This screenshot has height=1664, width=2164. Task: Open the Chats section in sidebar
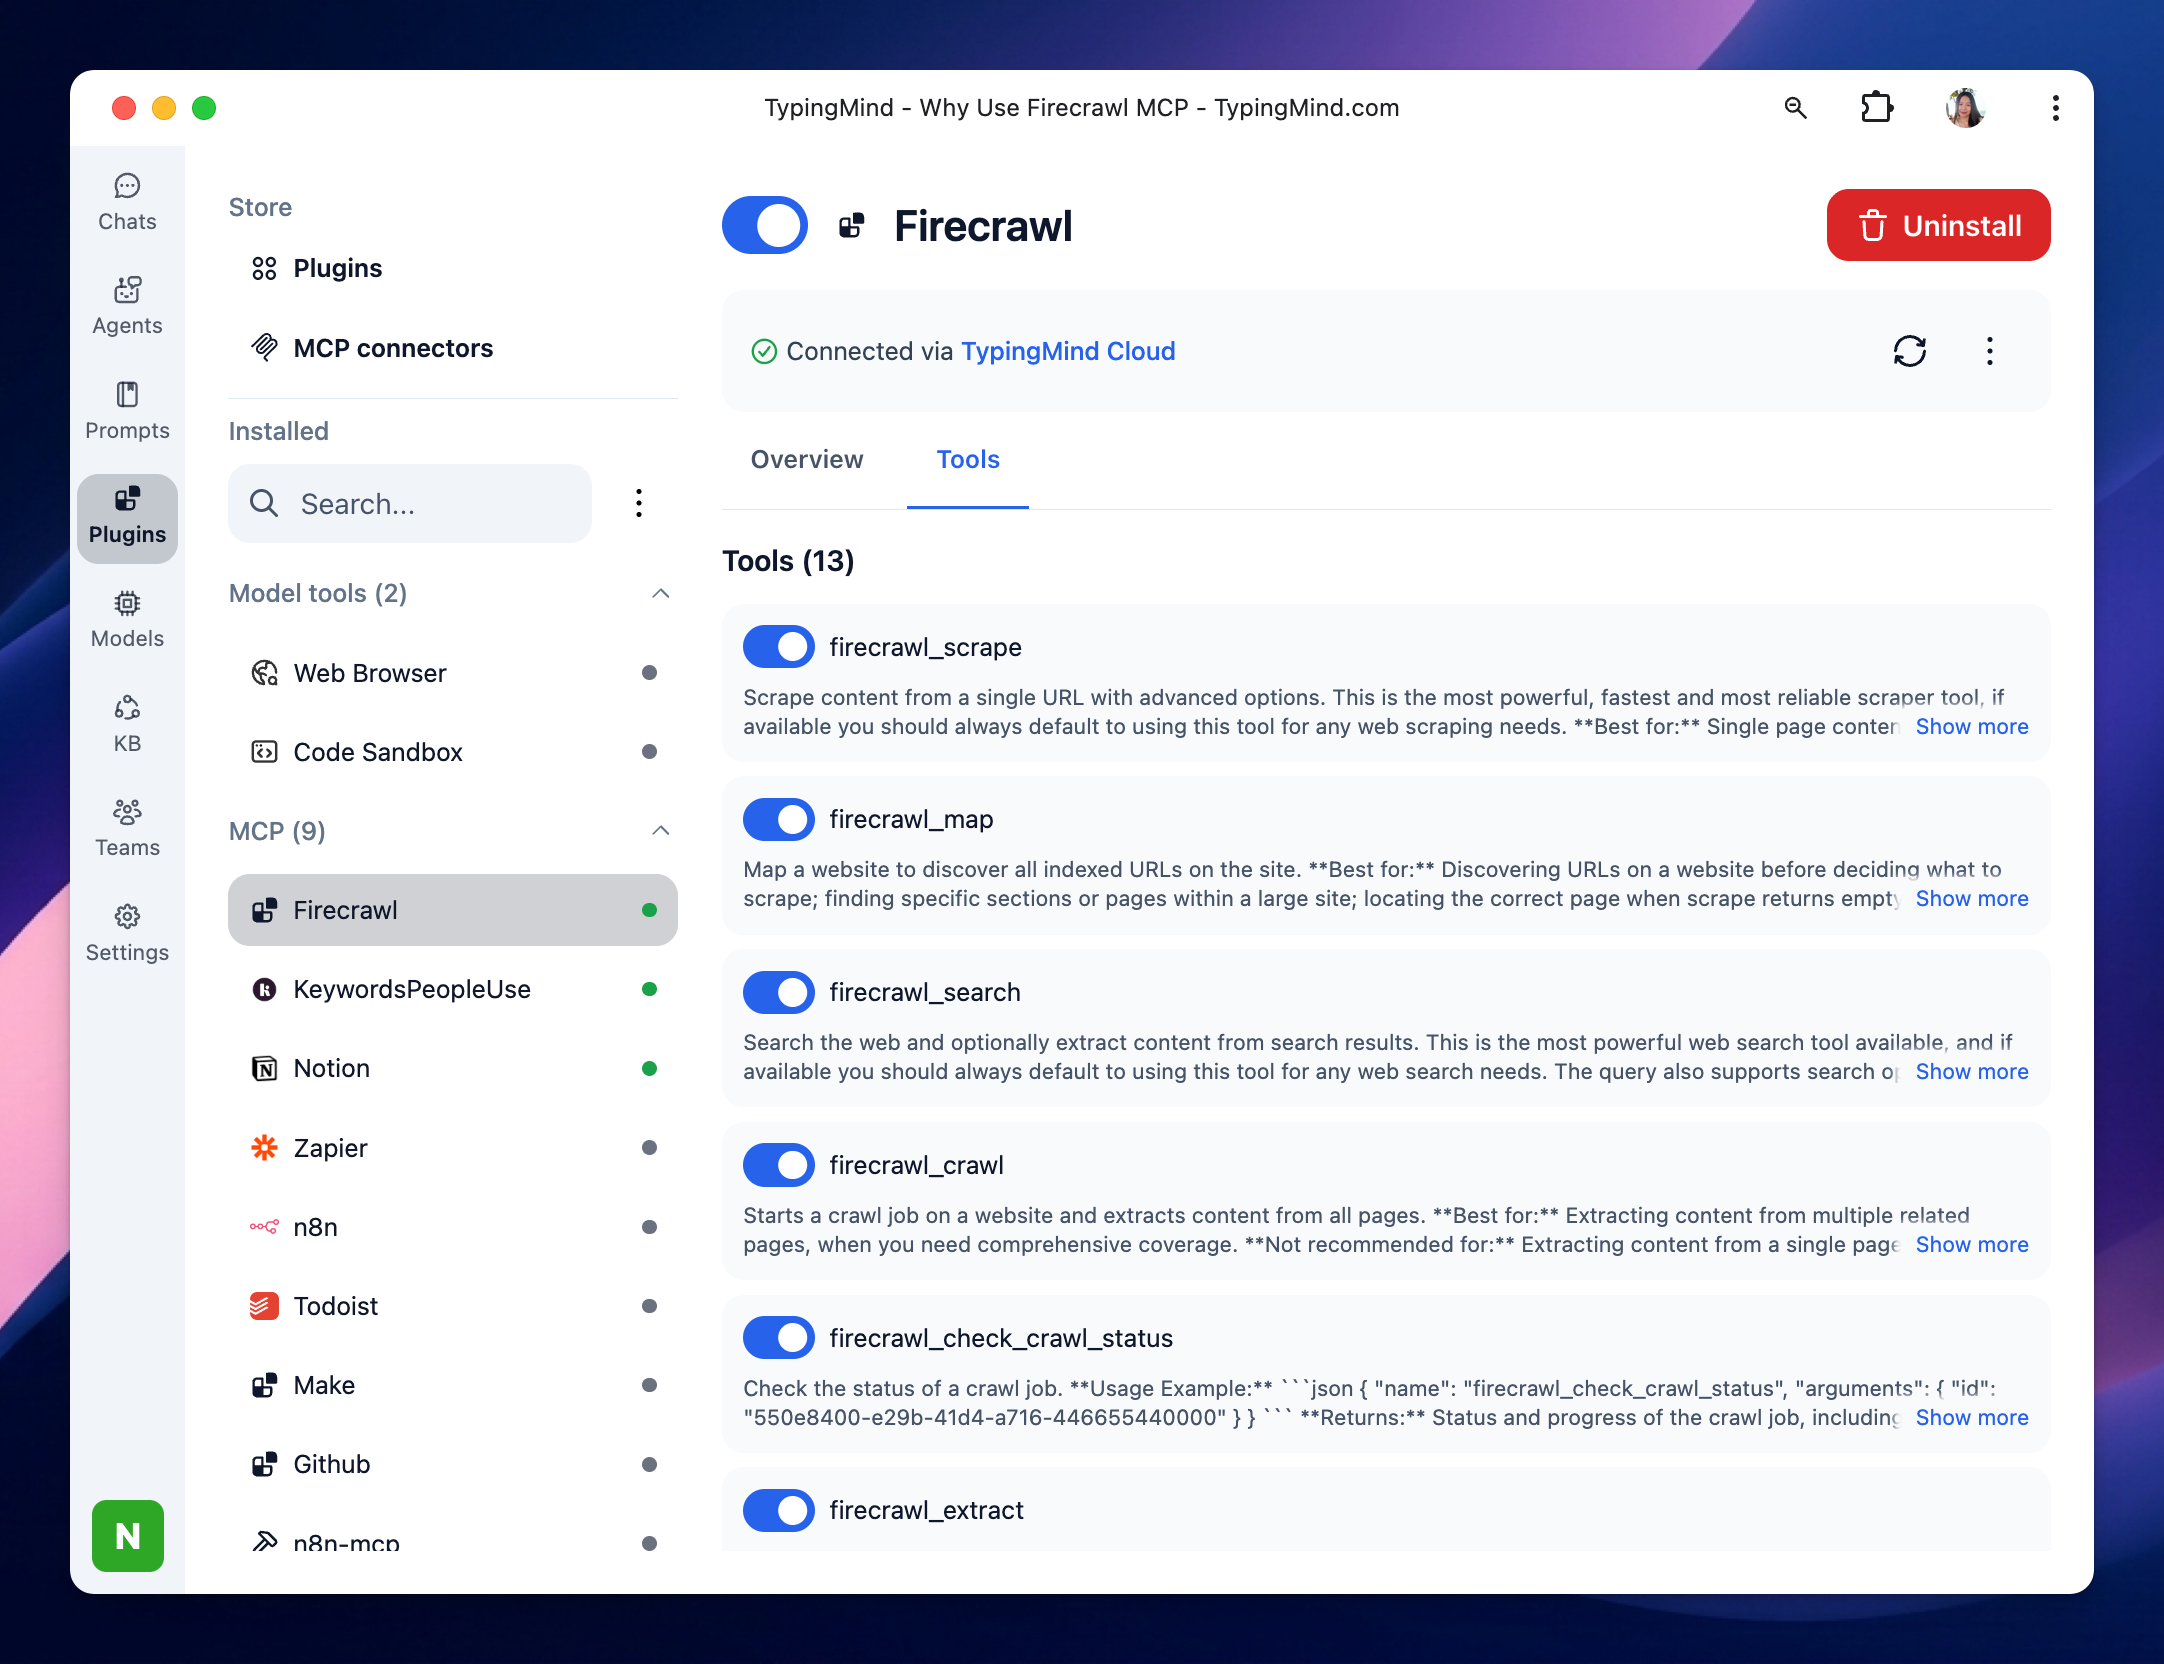(x=127, y=202)
